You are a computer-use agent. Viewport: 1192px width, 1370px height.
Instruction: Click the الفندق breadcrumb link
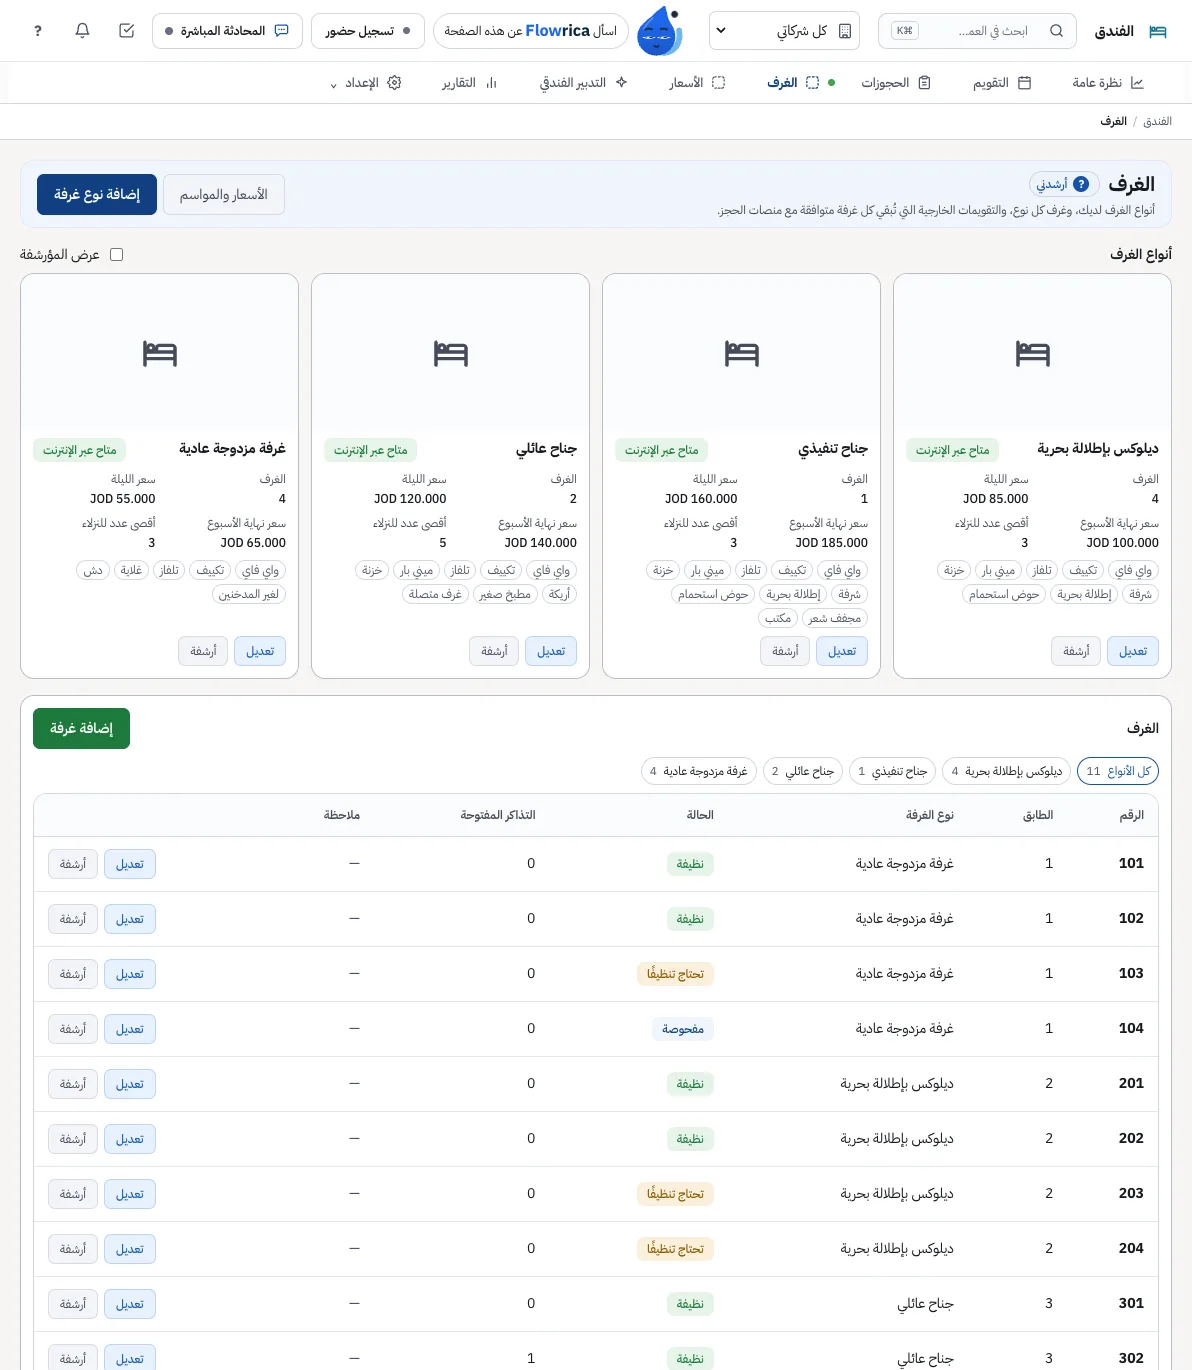pos(1157,121)
